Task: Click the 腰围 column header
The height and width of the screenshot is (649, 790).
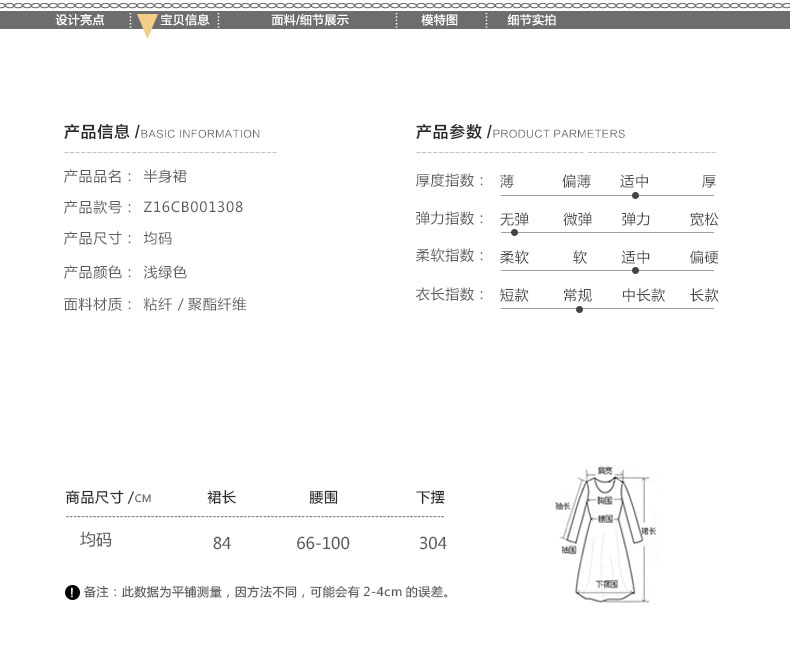Action: [x=323, y=497]
